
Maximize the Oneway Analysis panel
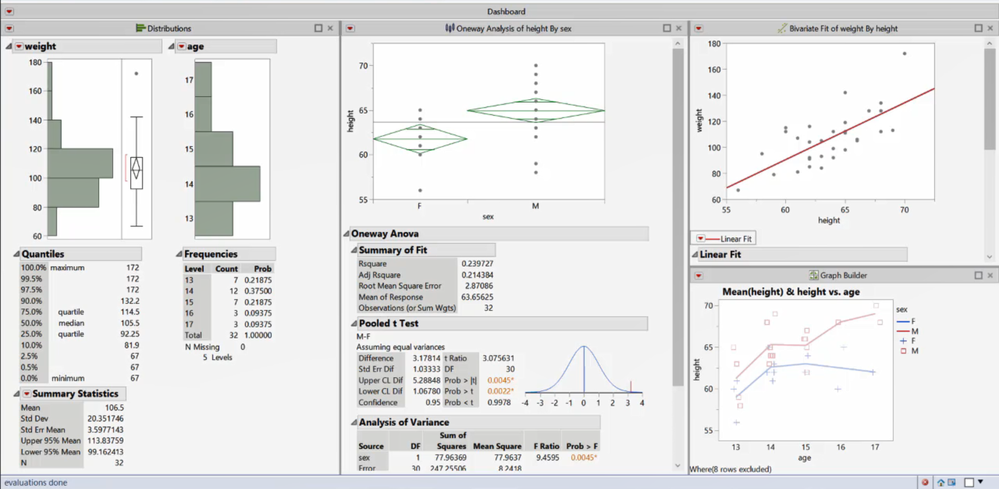[x=666, y=28]
